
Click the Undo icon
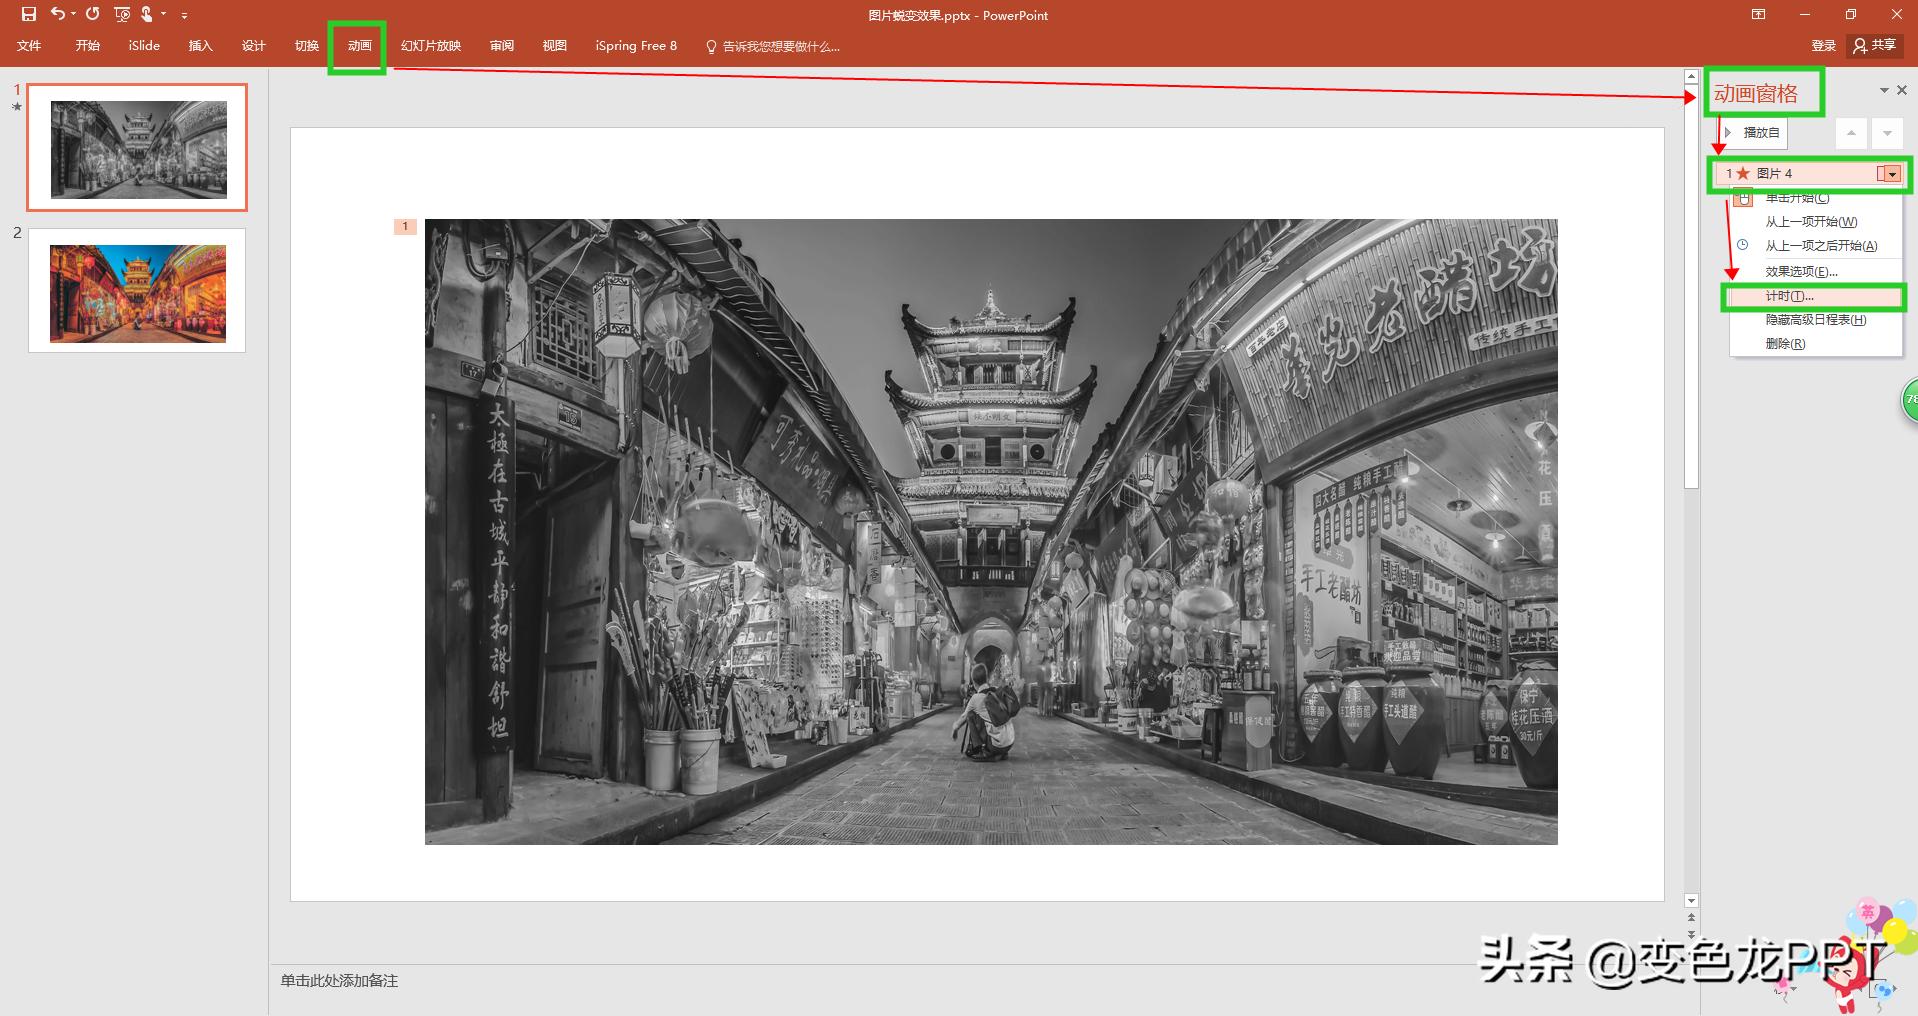(56, 14)
